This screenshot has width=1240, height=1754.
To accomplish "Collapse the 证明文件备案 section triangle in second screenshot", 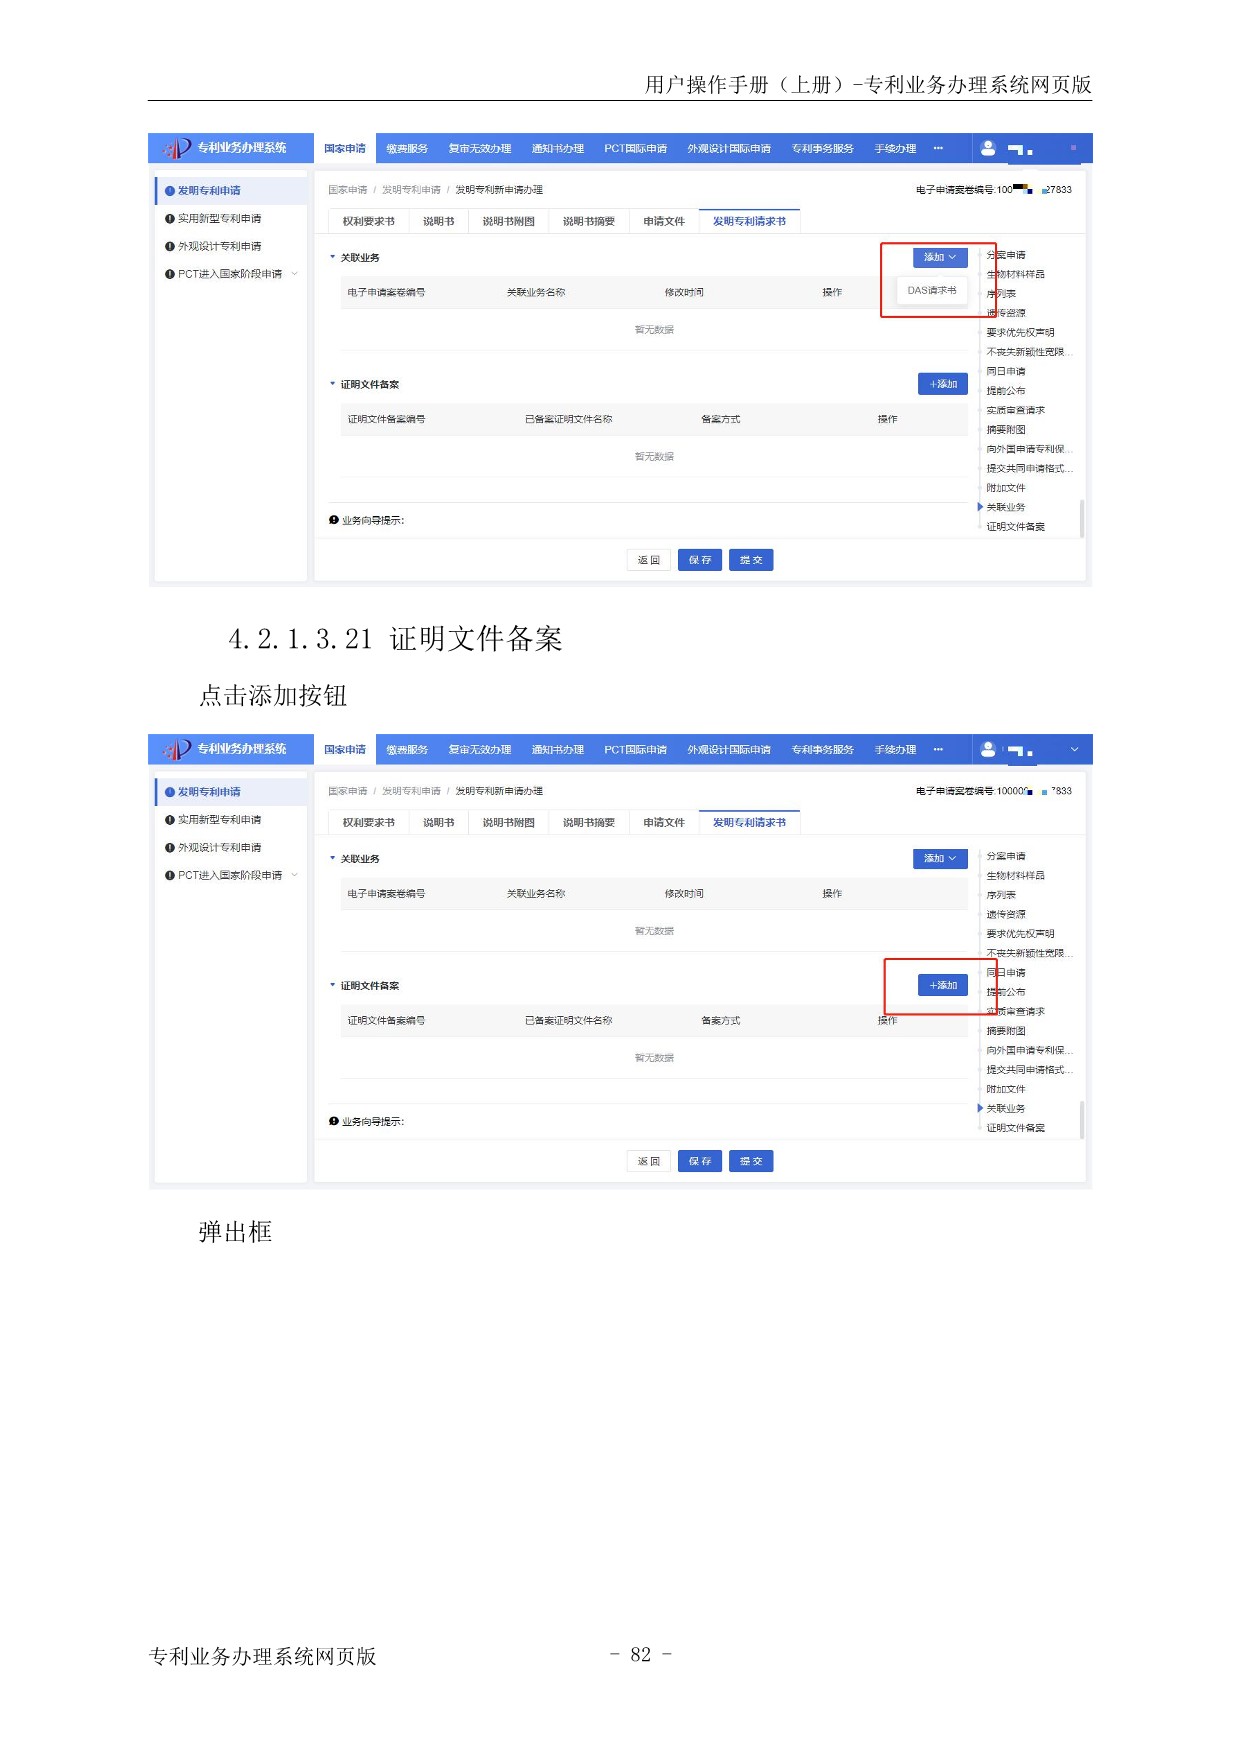I will 333,985.
